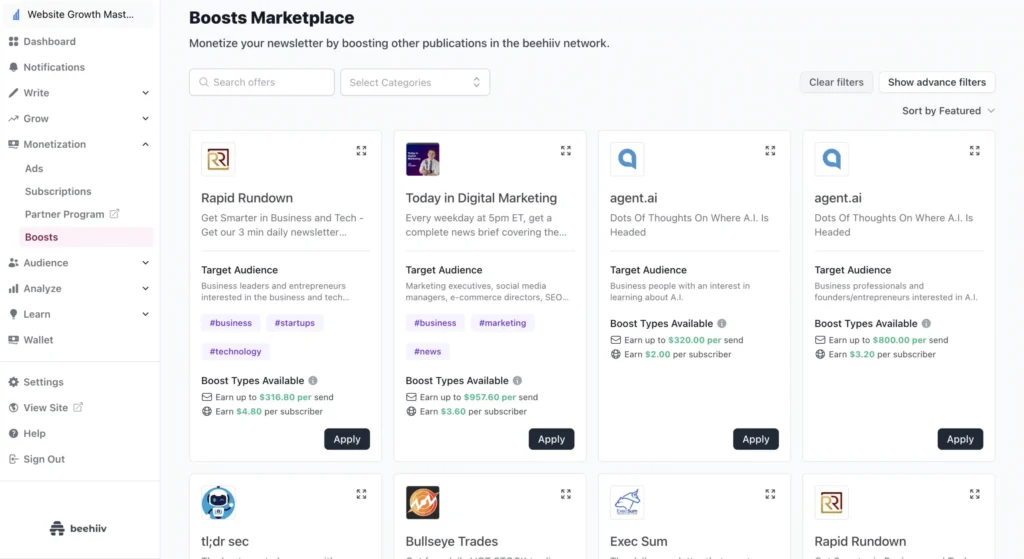Screen dimensions: 1024x559
Task: Click the beehiv logo at sidebar bottom
Action: coord(78,528)
